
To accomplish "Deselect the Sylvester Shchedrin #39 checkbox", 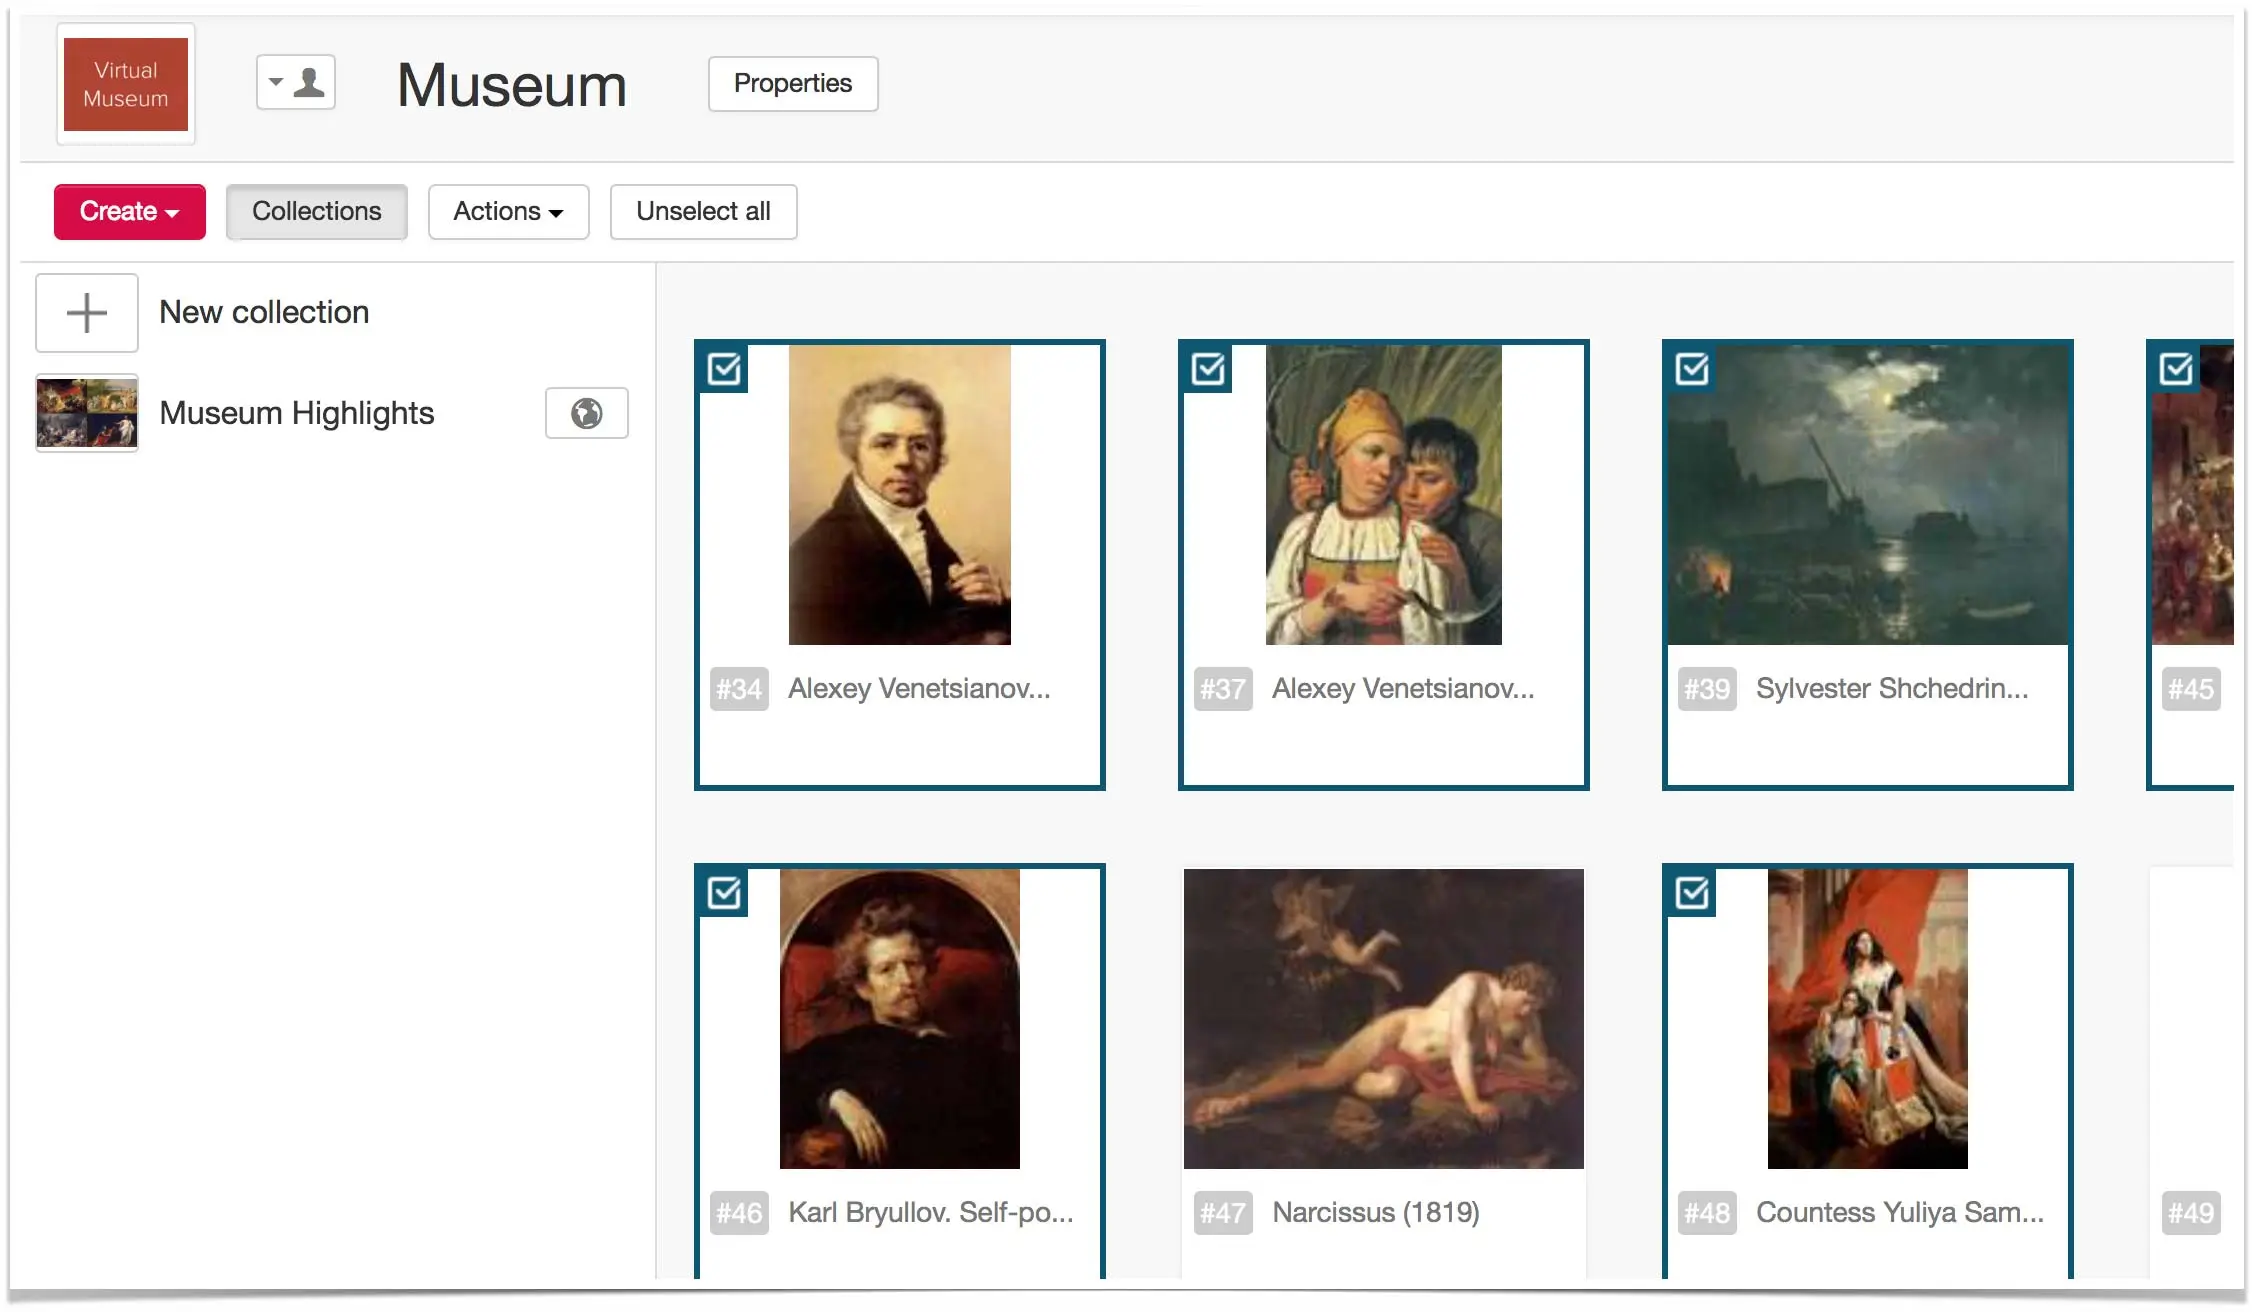I will point(1692,369).
